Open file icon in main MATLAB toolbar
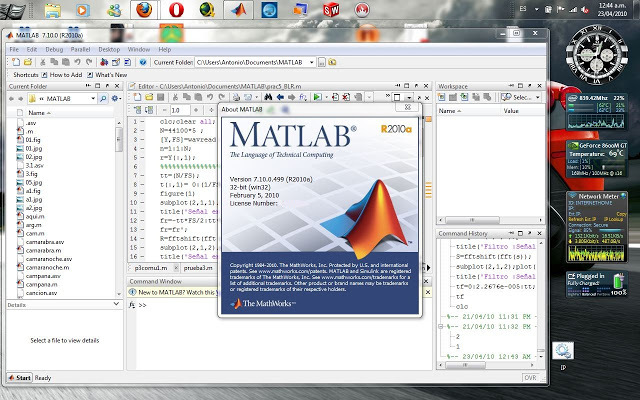This screenshot has height=400, width=640. pos(27,62)
